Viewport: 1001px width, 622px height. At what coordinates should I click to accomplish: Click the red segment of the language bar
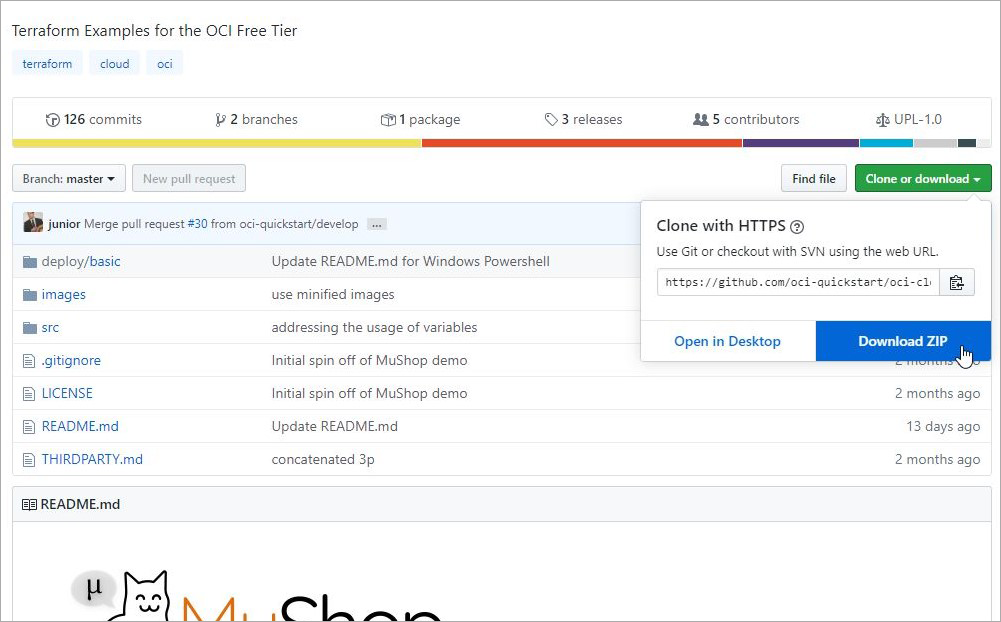[x=582, y=143]
